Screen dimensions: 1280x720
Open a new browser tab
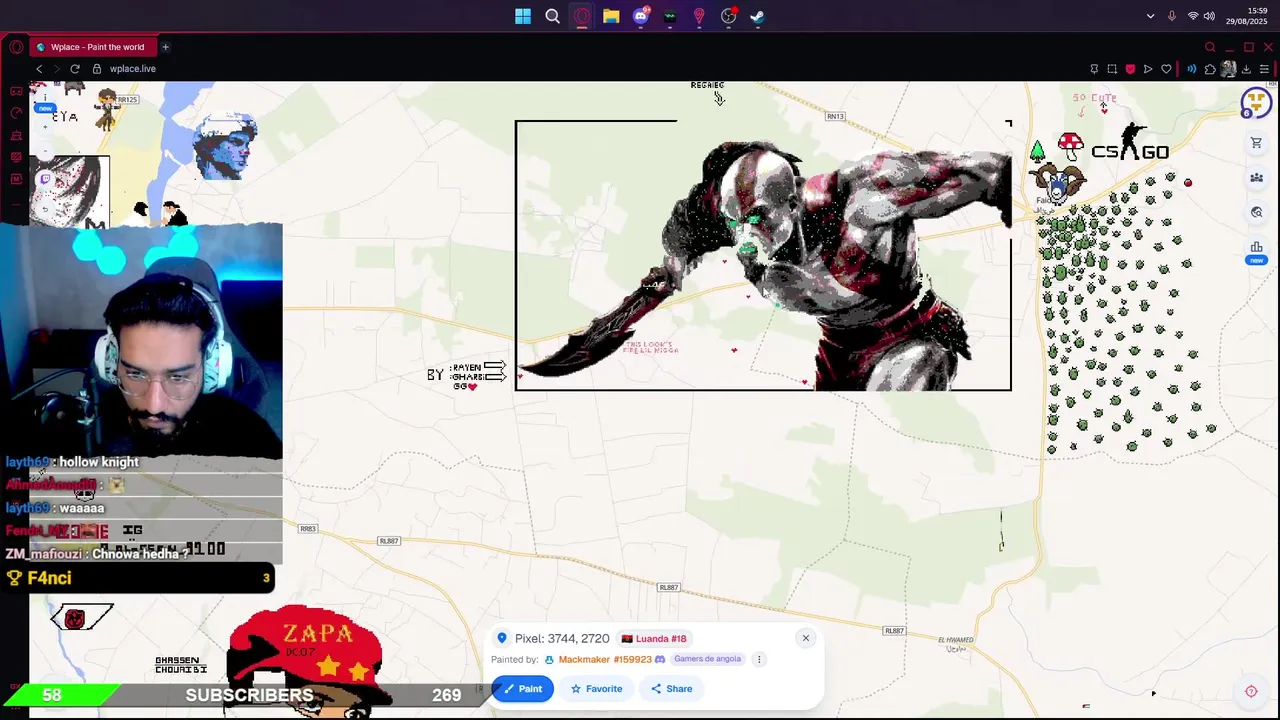[x=165, y=47]
